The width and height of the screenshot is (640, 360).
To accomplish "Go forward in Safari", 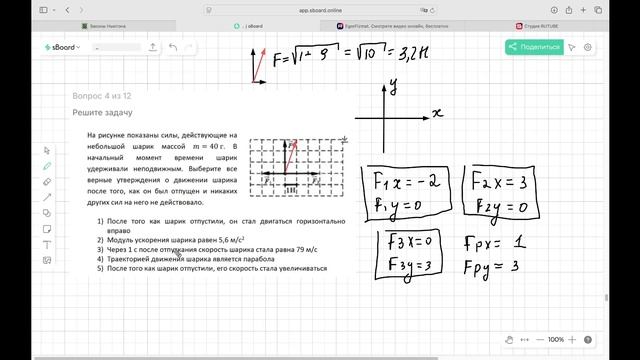I will [81, 10].
